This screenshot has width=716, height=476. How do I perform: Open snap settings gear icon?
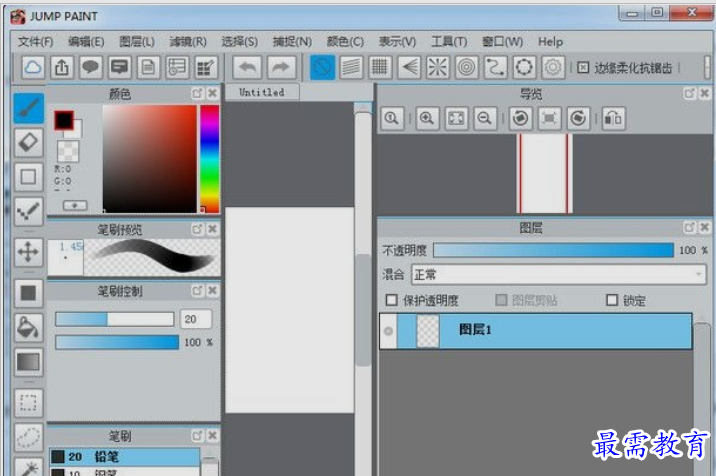pyautogui.click(x=553, y=68)
